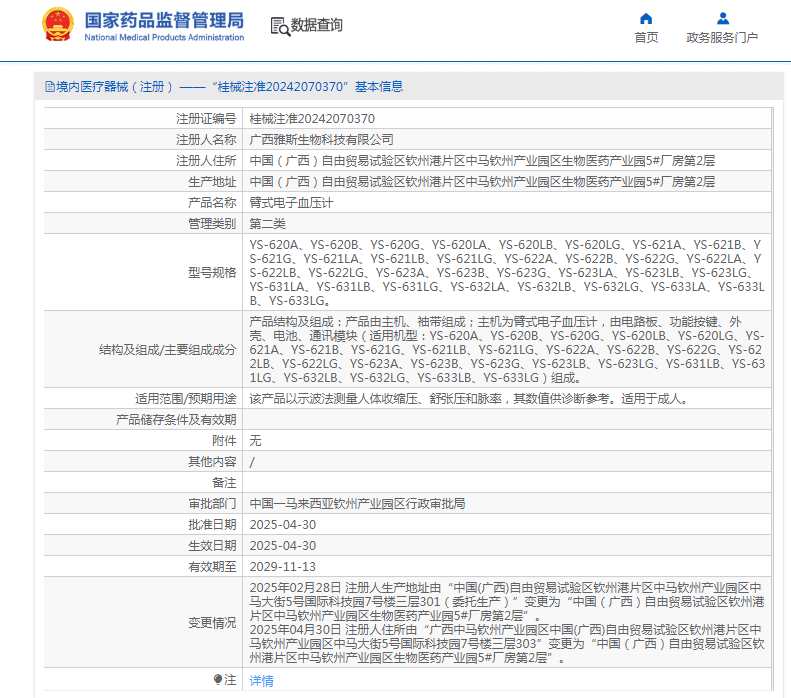Open the 详情 link
791x698 pixels.
point(261,681)
